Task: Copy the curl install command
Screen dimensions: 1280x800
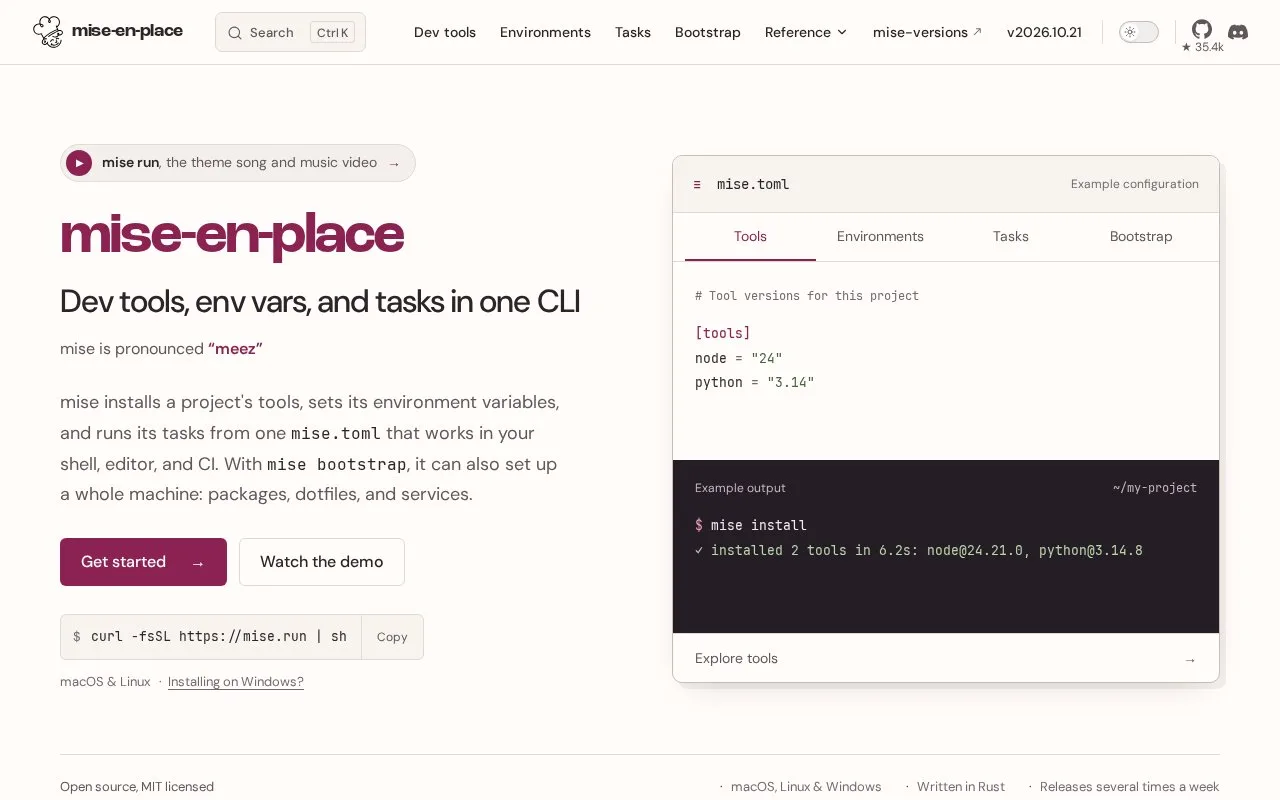Action: (392, 637)
